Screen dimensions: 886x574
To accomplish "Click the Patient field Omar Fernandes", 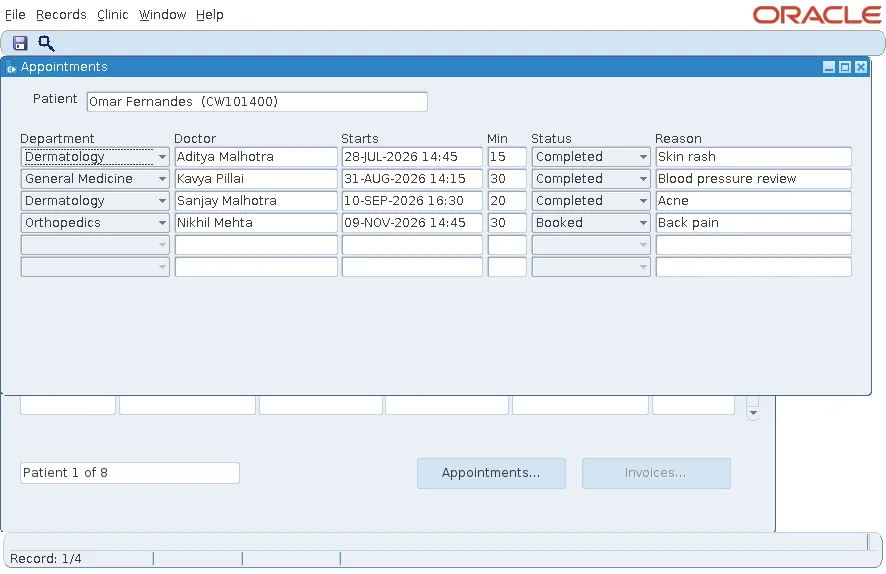I will coord(257,102).
